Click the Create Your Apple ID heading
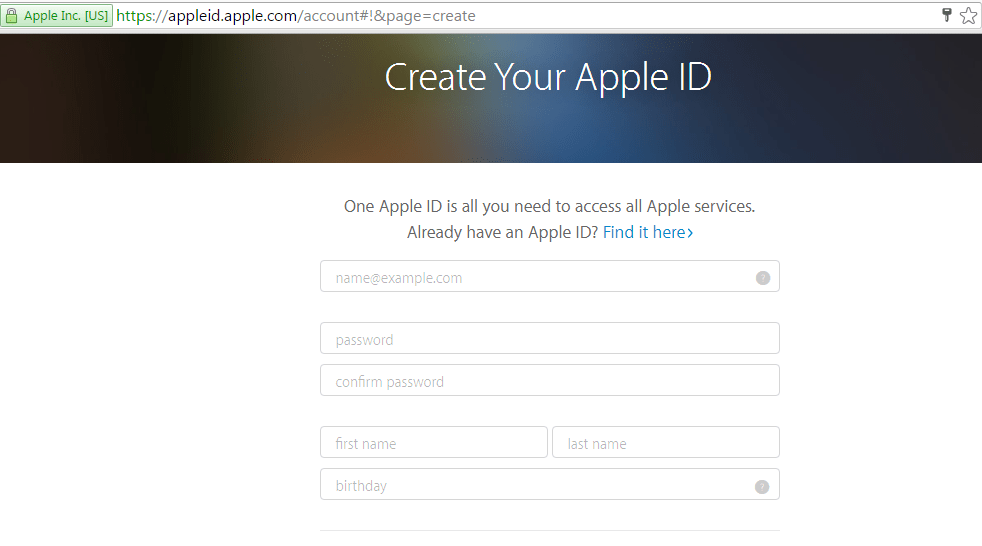Image resolution: width=982 pixels, height=546 pixels. (548, 78)
